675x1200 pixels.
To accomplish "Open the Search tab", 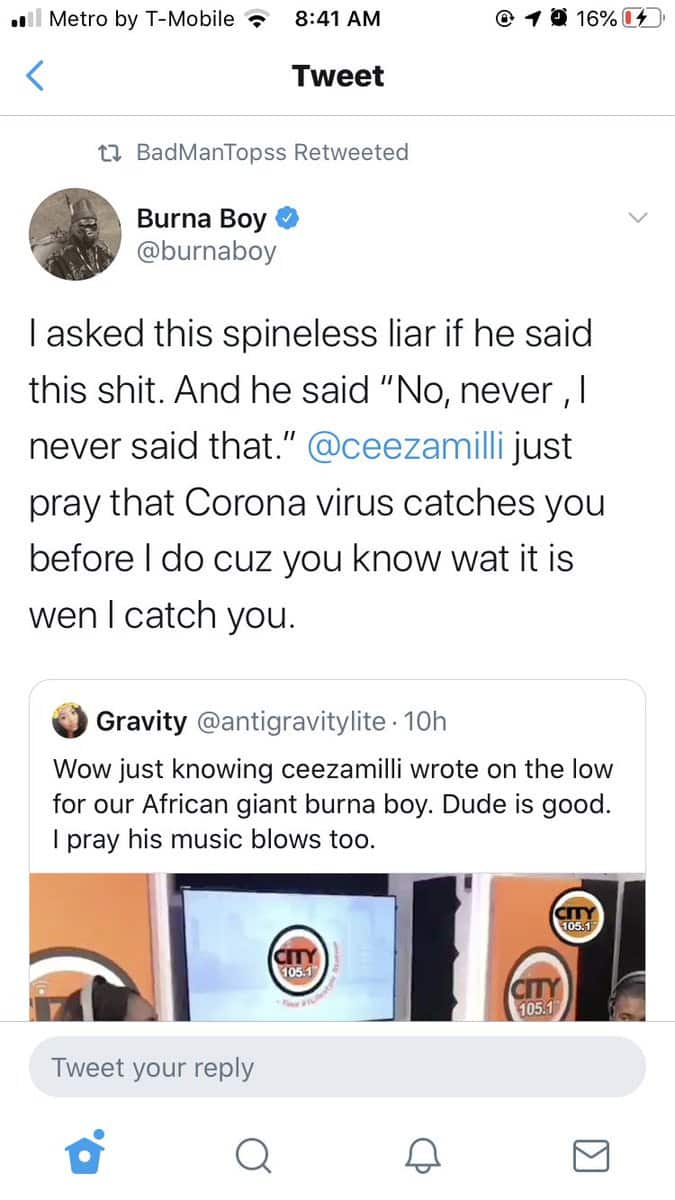I will tap(253, 1156).
